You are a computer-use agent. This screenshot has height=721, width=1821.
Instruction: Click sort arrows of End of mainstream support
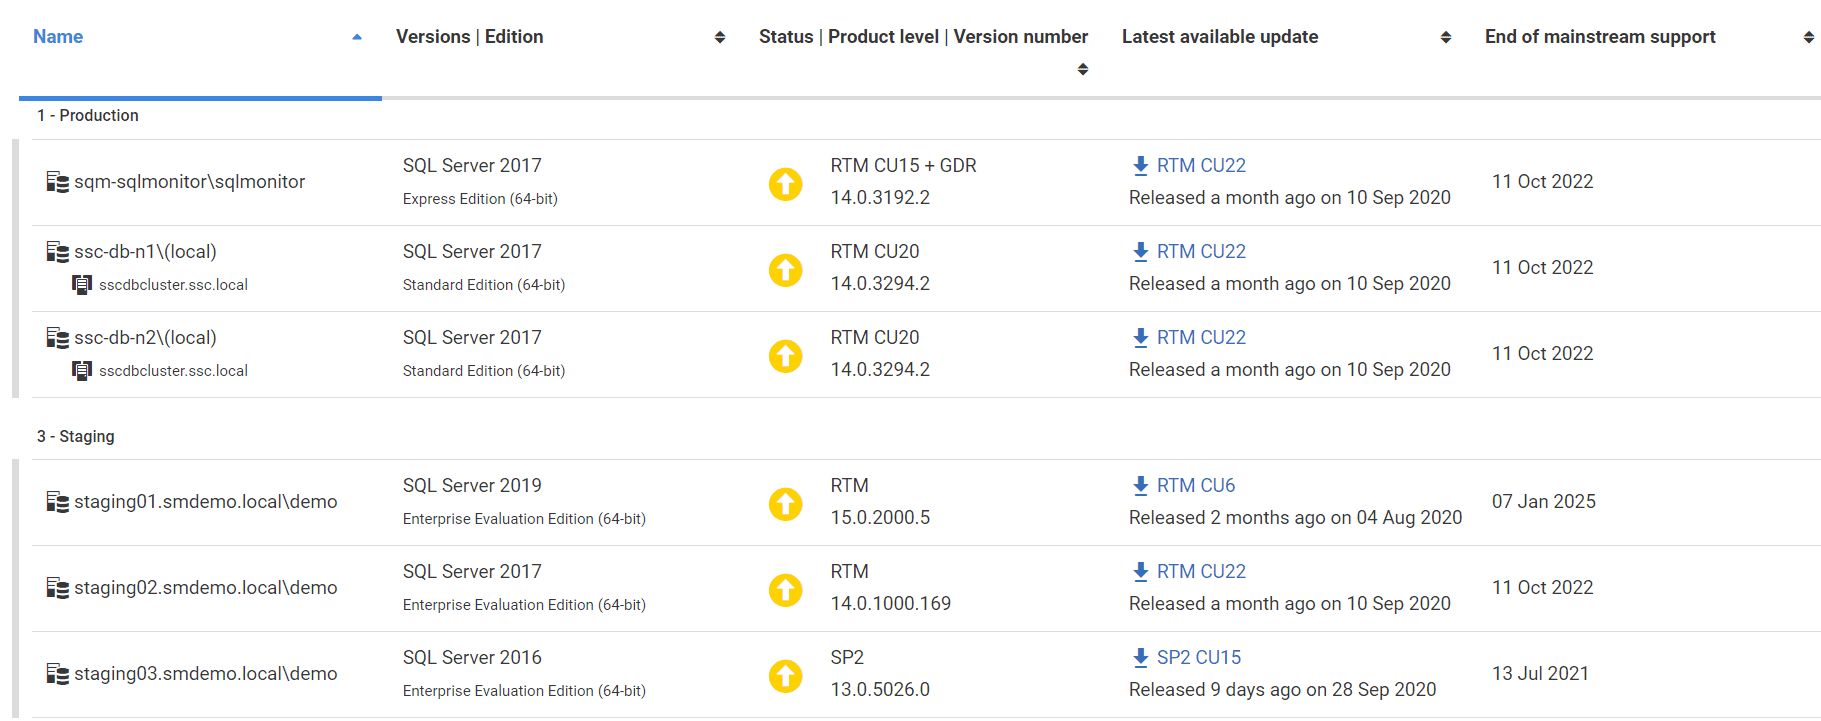tap(1809, 37)
